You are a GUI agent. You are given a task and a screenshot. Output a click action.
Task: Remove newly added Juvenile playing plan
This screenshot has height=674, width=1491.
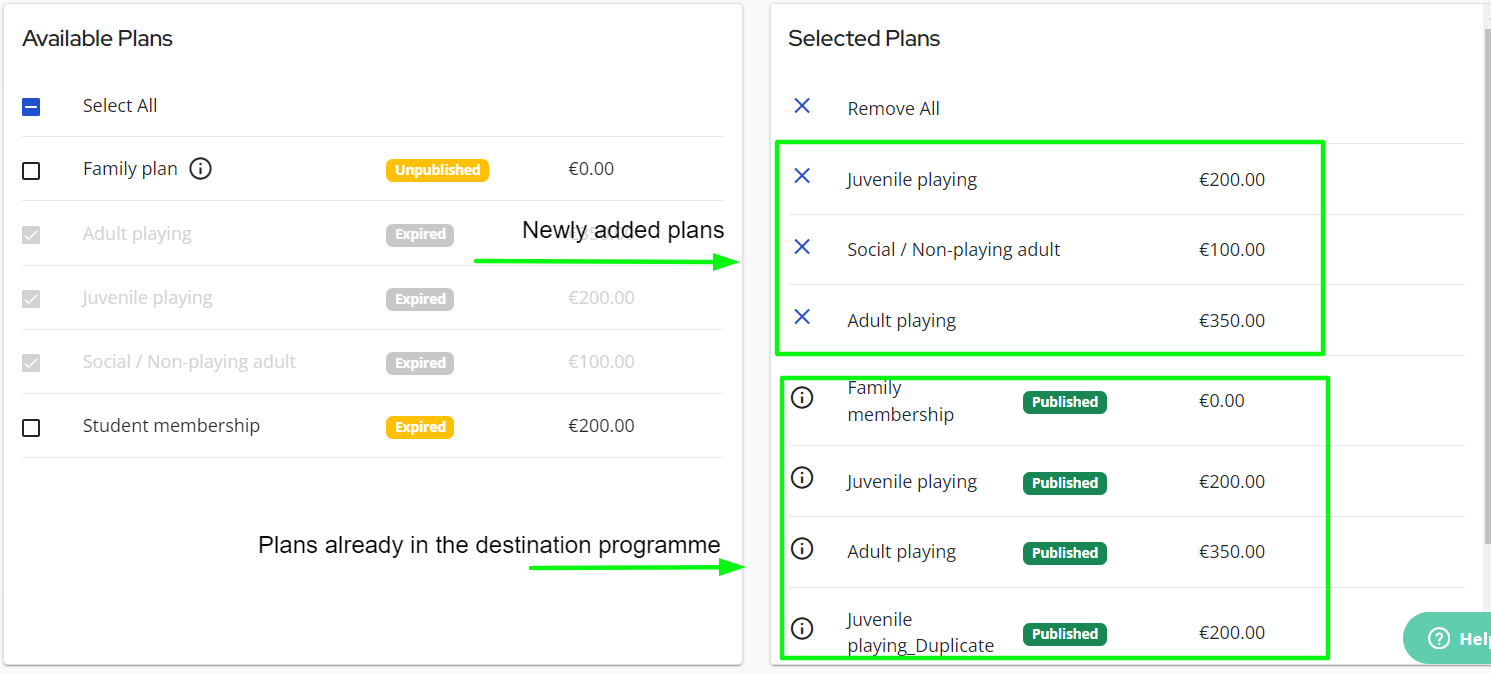(x=802, y=176)
